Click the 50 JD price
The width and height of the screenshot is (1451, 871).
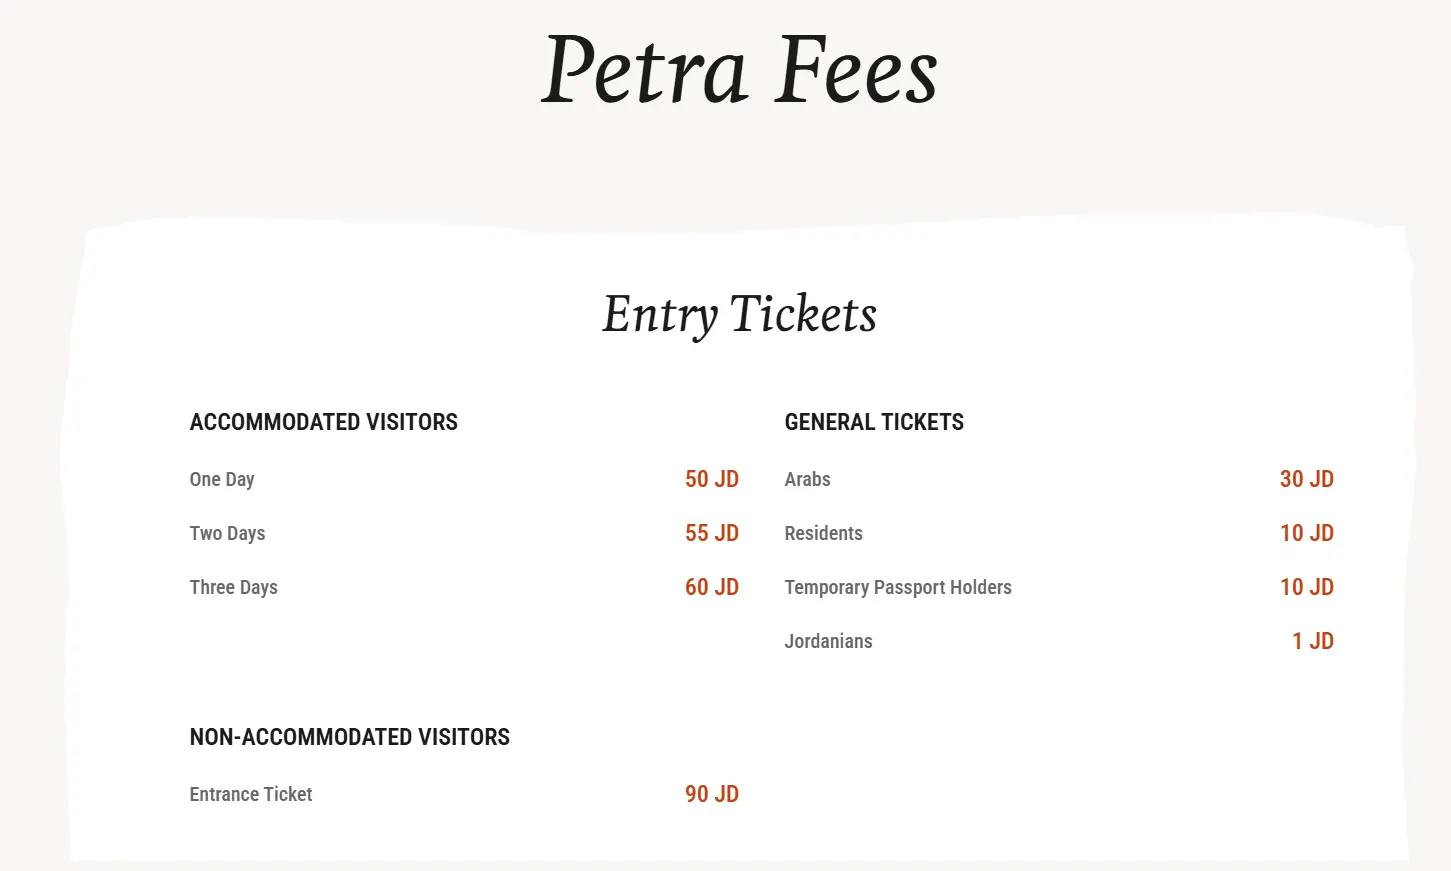click(711, 479)
